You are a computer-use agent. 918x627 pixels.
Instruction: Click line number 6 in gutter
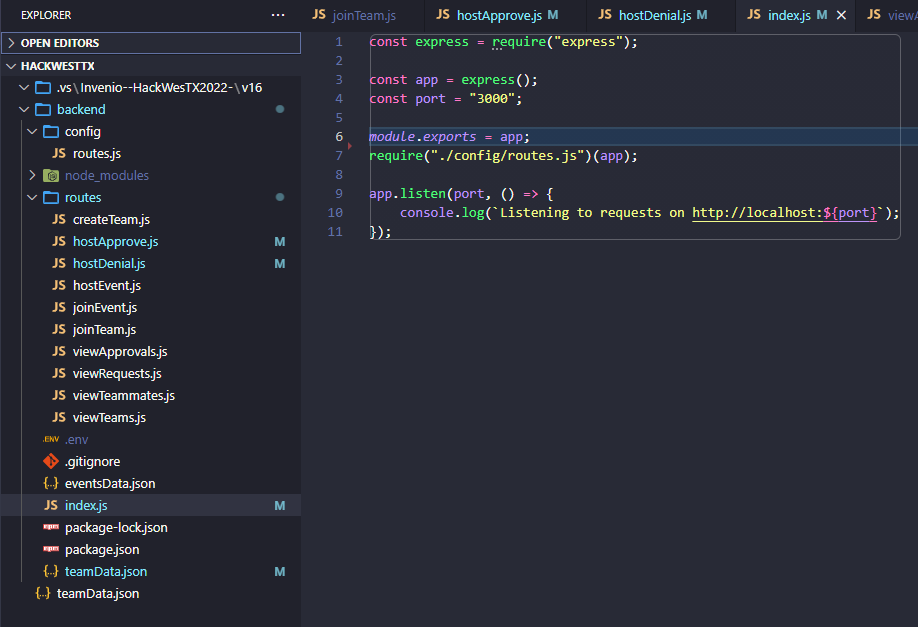pyautogui.click(x=339, y=137)
